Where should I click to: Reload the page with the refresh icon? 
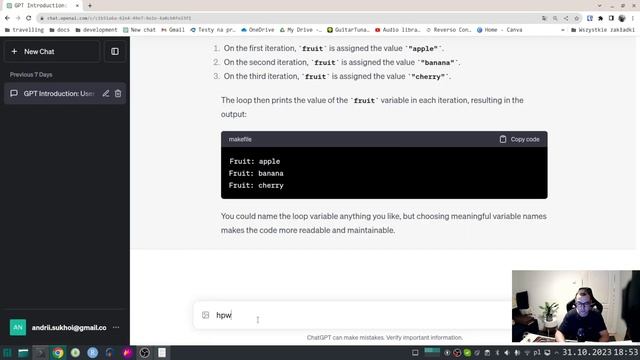point(29,18)
